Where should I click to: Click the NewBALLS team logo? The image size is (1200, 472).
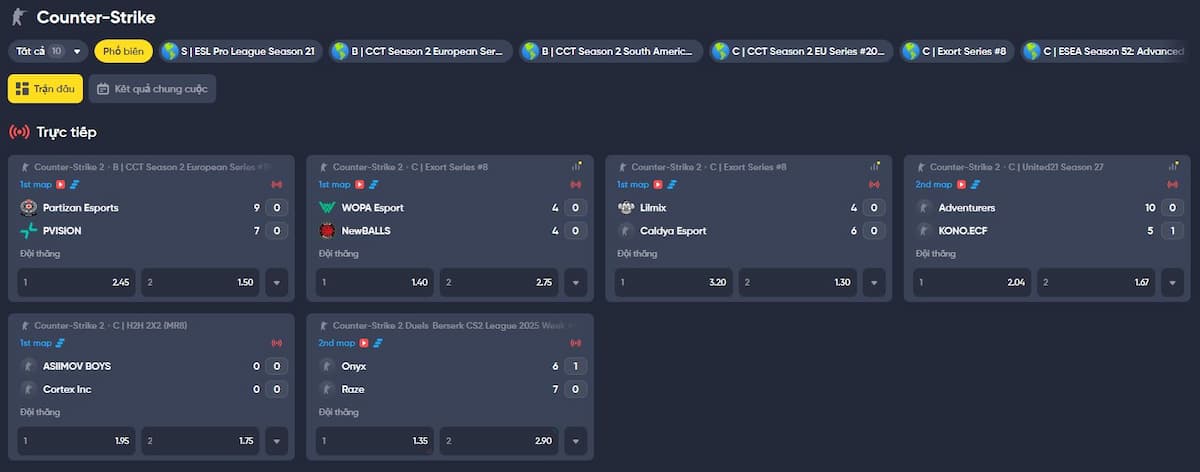coord(327,231)
